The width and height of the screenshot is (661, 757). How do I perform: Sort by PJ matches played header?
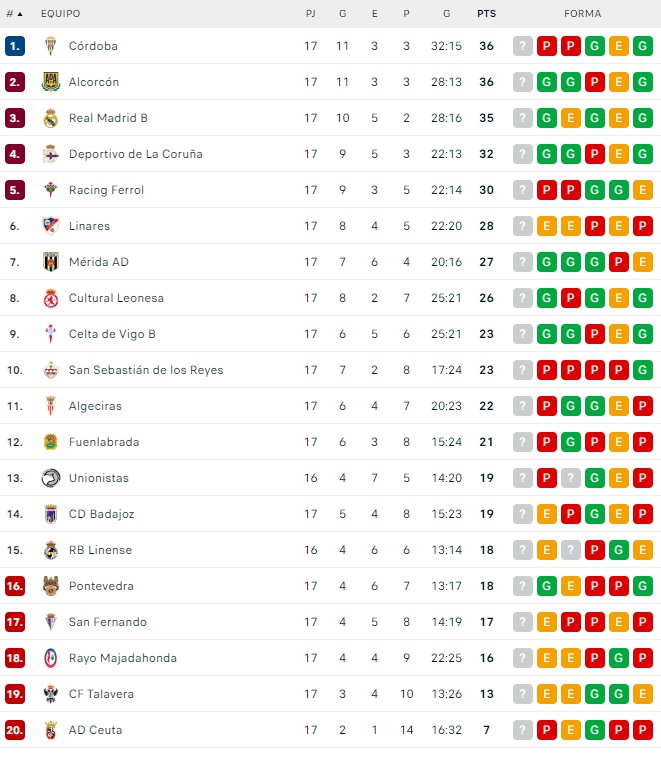[x=310, y=14]
